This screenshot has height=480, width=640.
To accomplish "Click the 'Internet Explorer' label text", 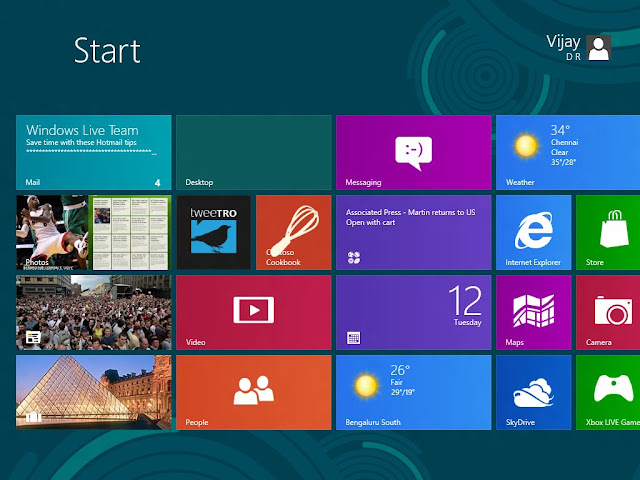I will [533, 262].
